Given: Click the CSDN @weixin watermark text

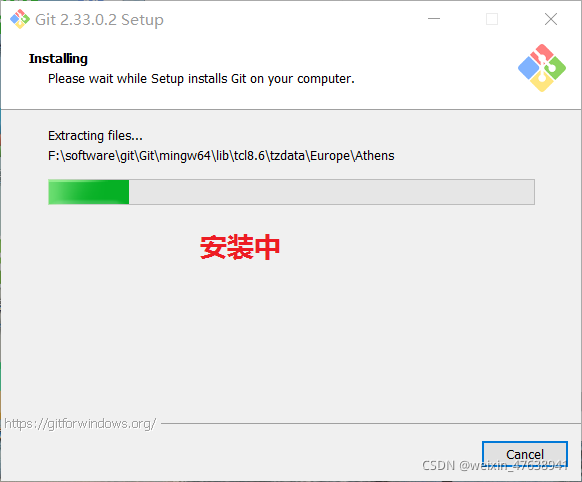Looking at the screenshot, I should tap(495, 465).
